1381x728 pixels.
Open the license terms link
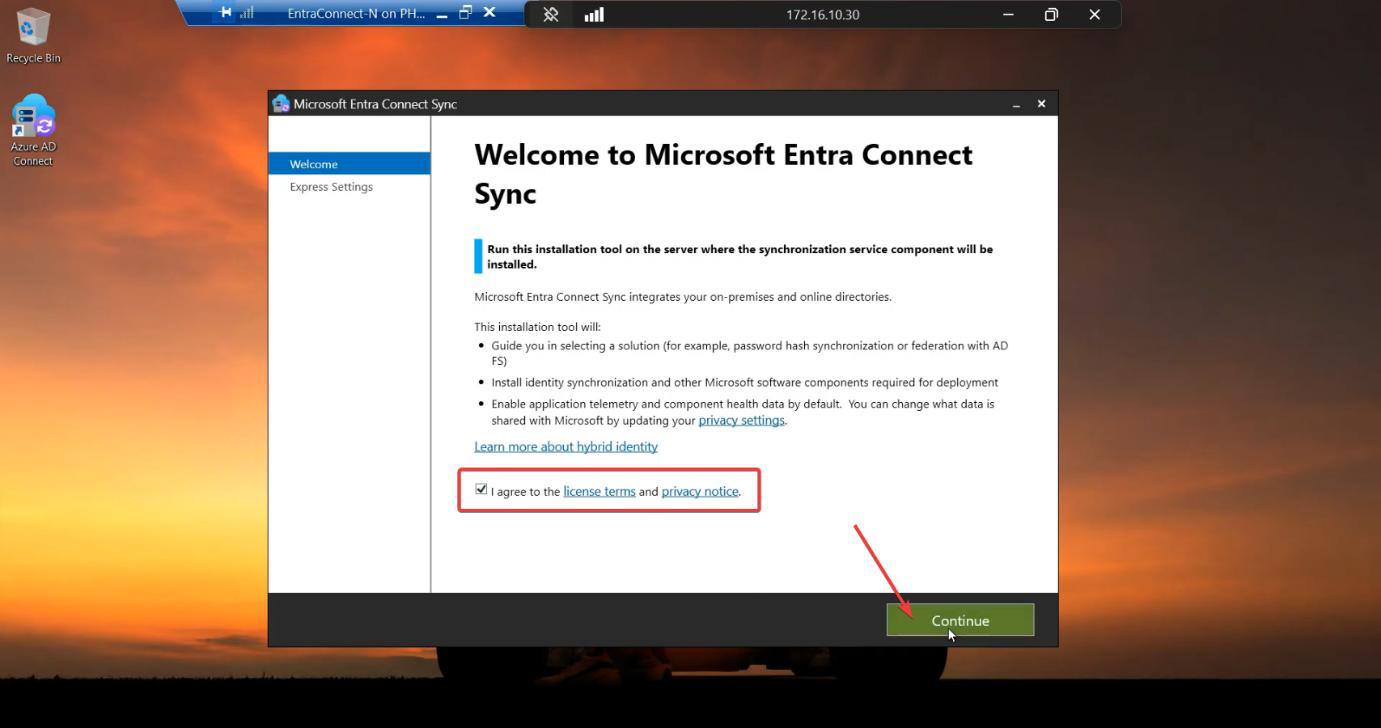click(599, 491)
